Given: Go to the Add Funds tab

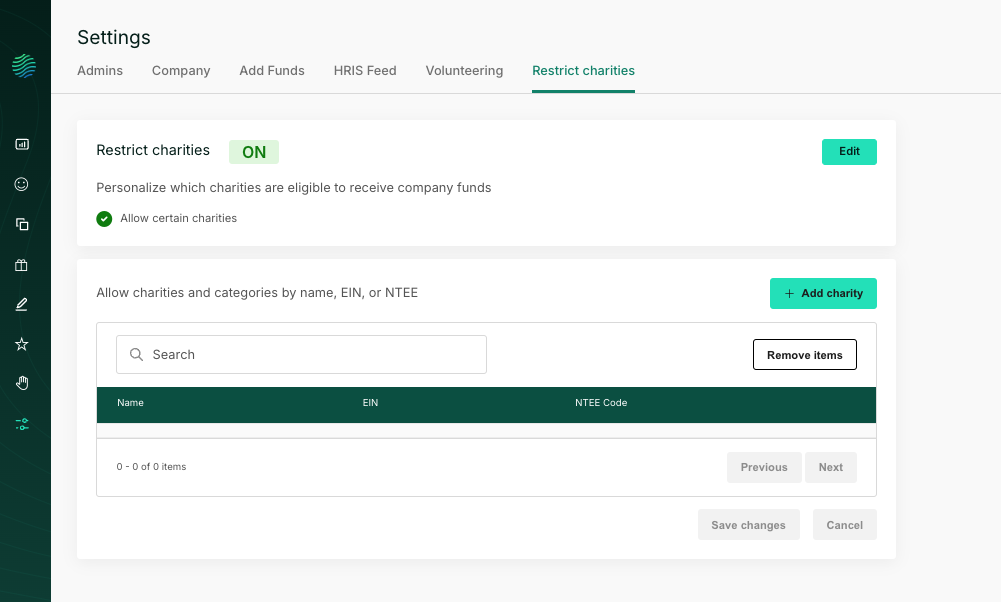Looking at the screenshot, I should (x=272, y=71).
